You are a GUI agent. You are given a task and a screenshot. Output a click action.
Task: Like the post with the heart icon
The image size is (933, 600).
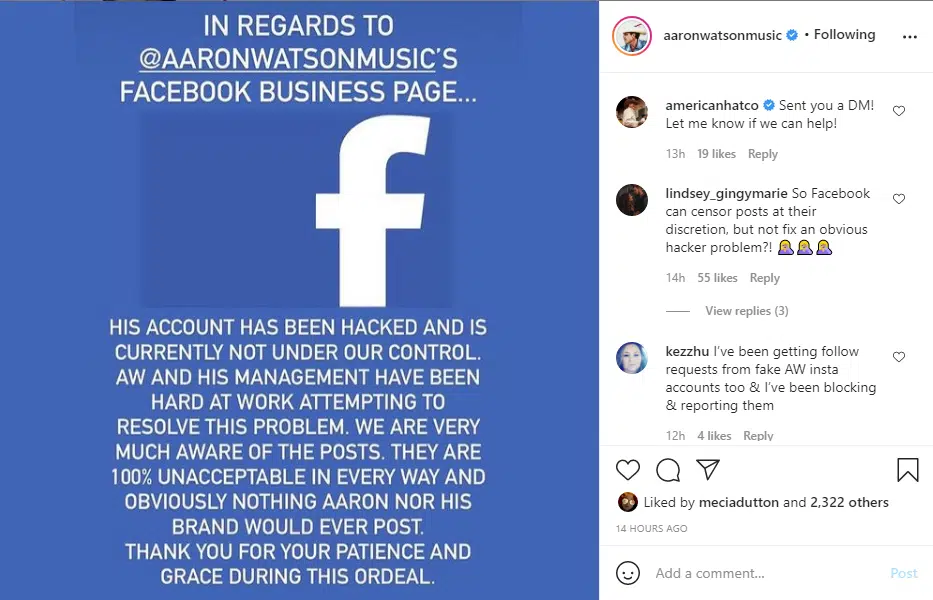[627, 469]
